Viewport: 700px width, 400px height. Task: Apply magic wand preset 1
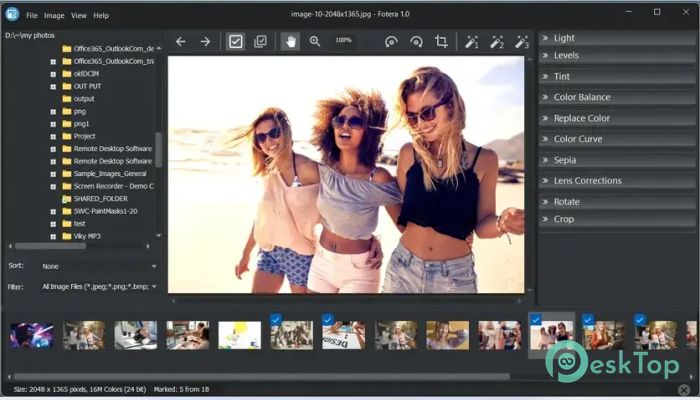(x=471, y=42)
